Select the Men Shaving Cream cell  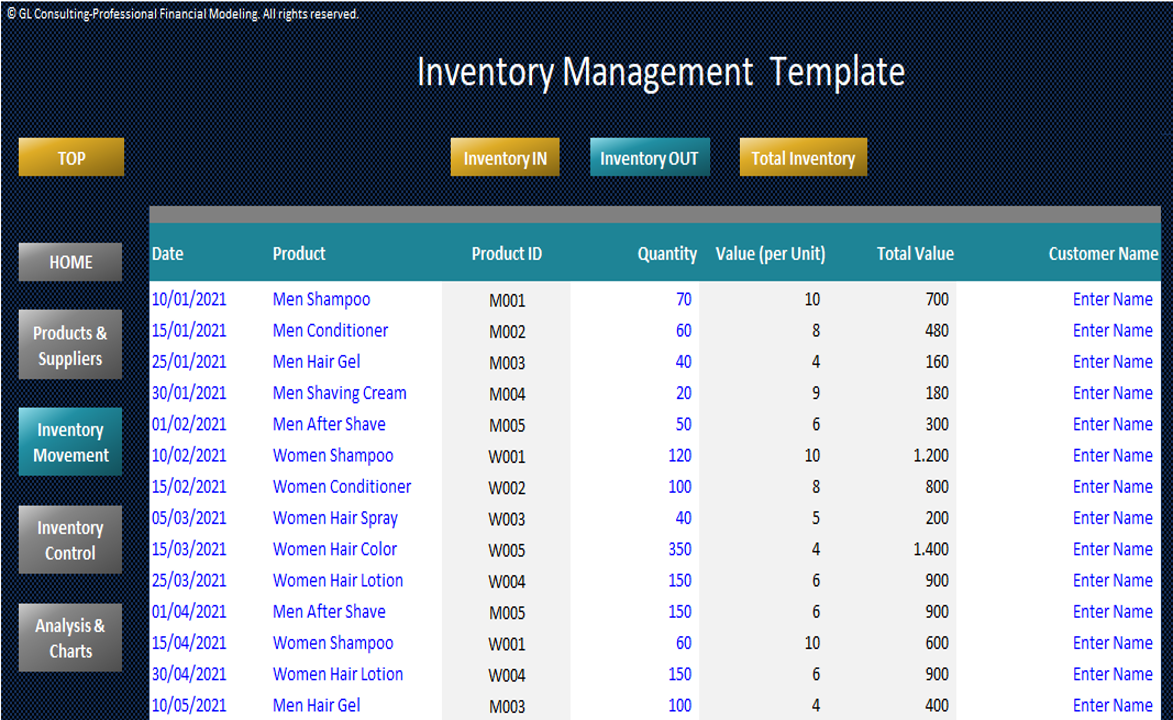tap(340, 393)
